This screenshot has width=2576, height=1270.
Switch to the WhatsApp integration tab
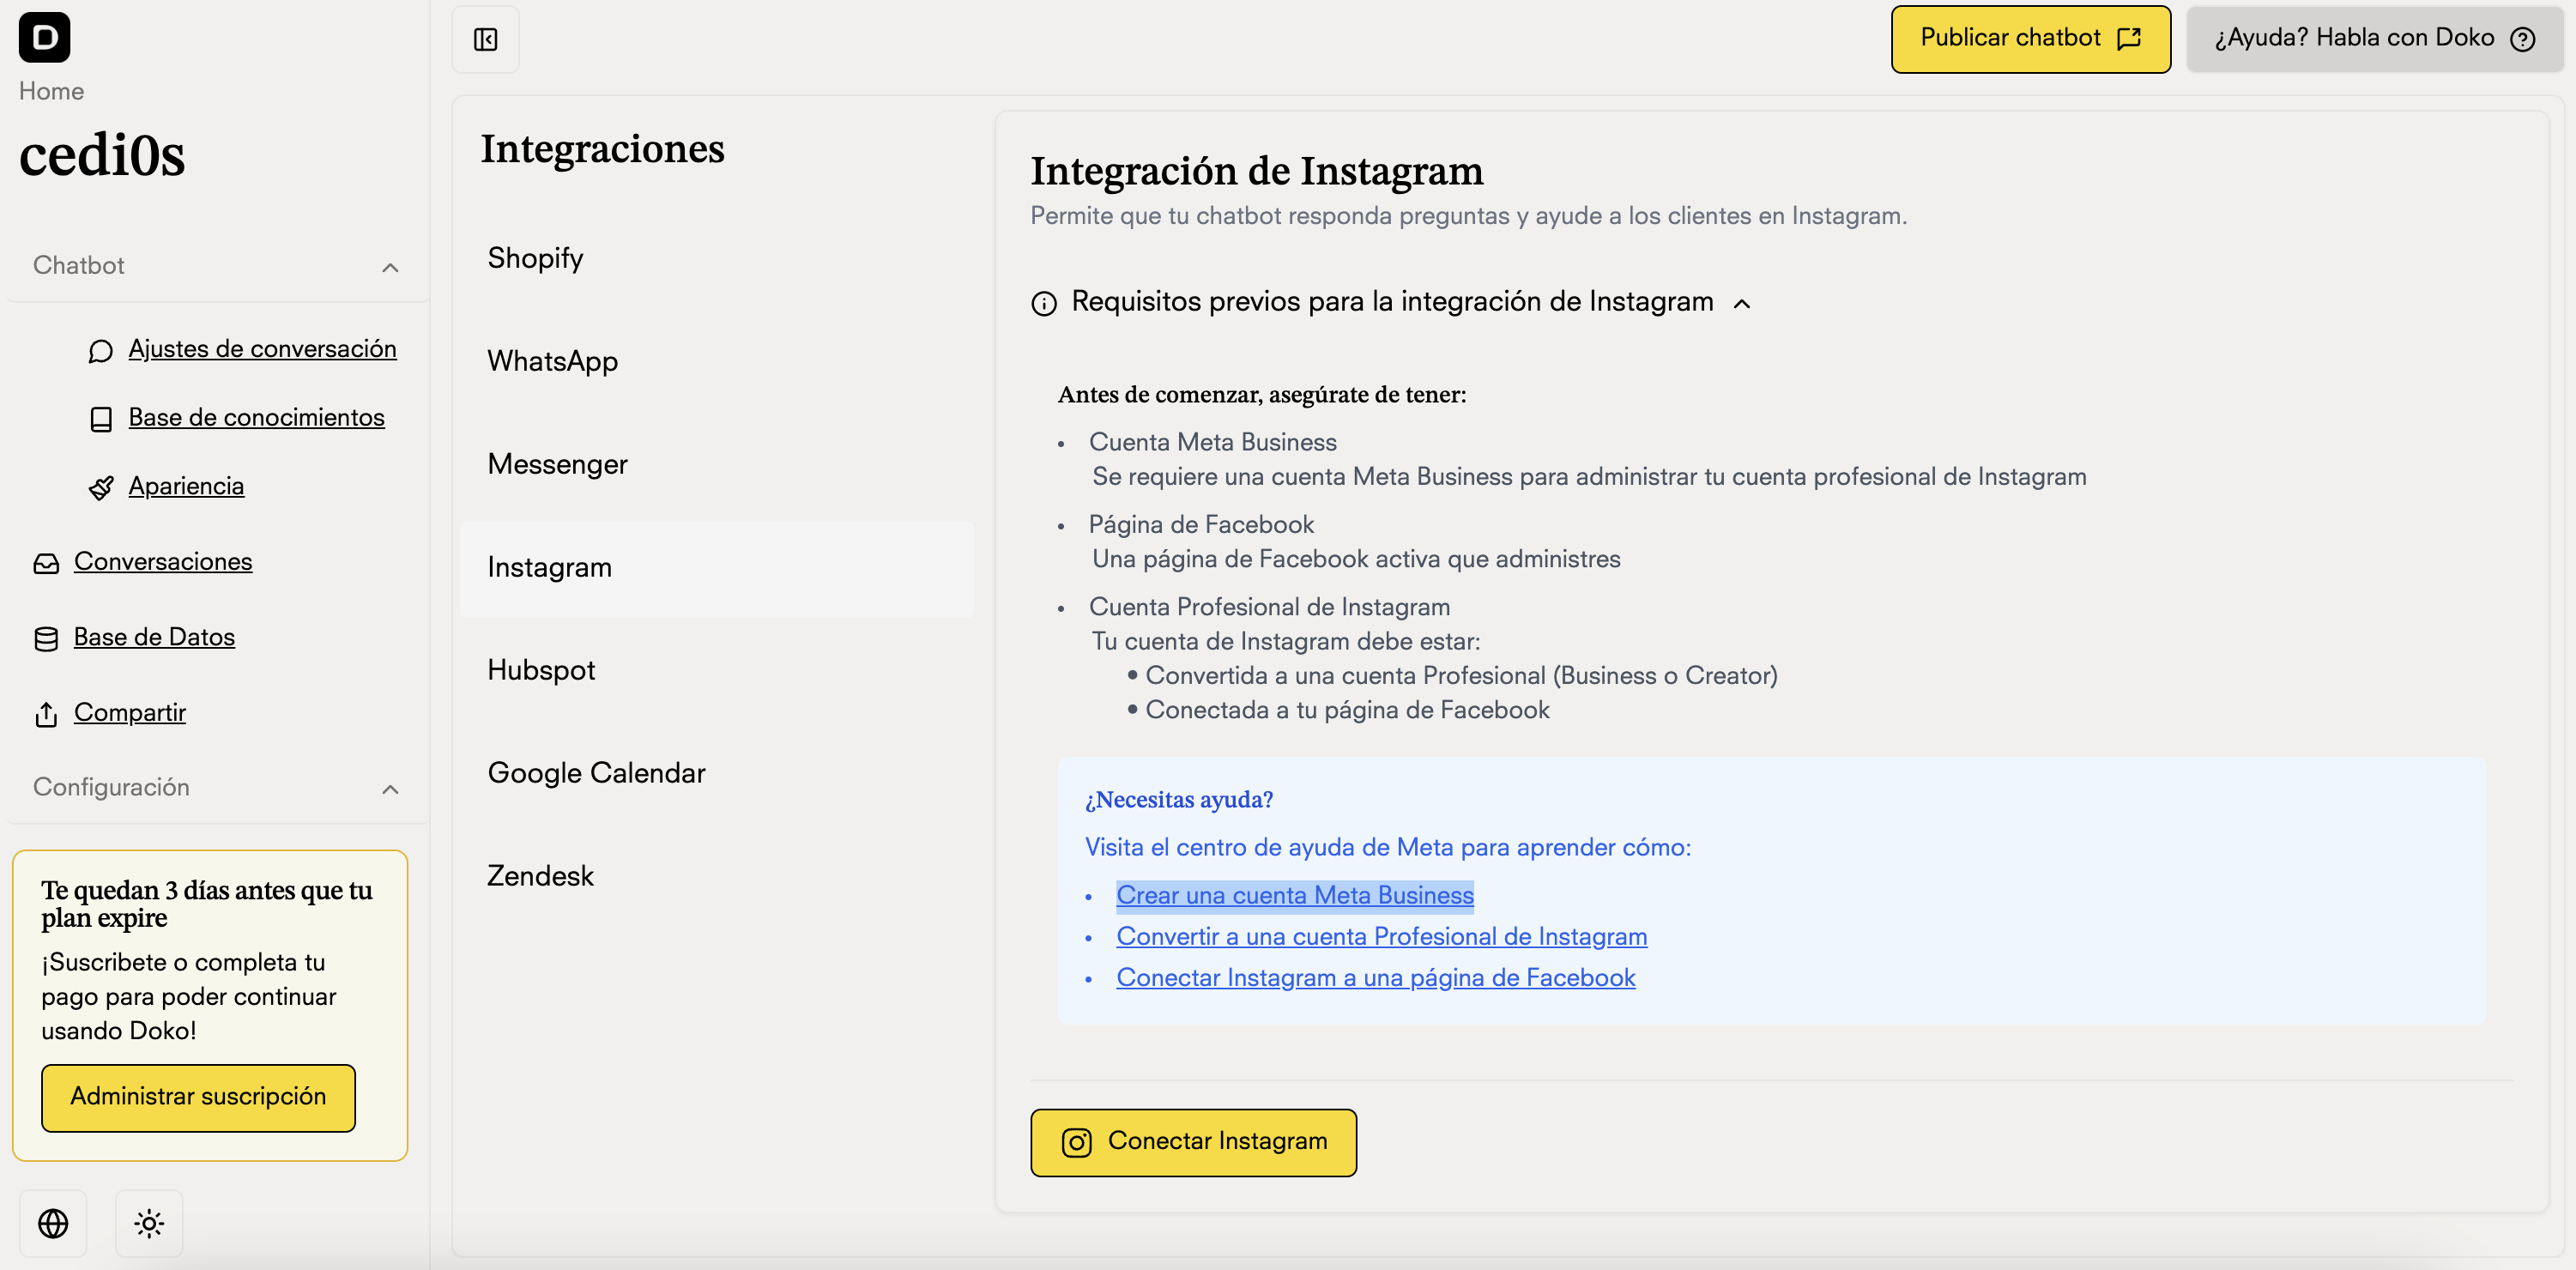(552, 362)
